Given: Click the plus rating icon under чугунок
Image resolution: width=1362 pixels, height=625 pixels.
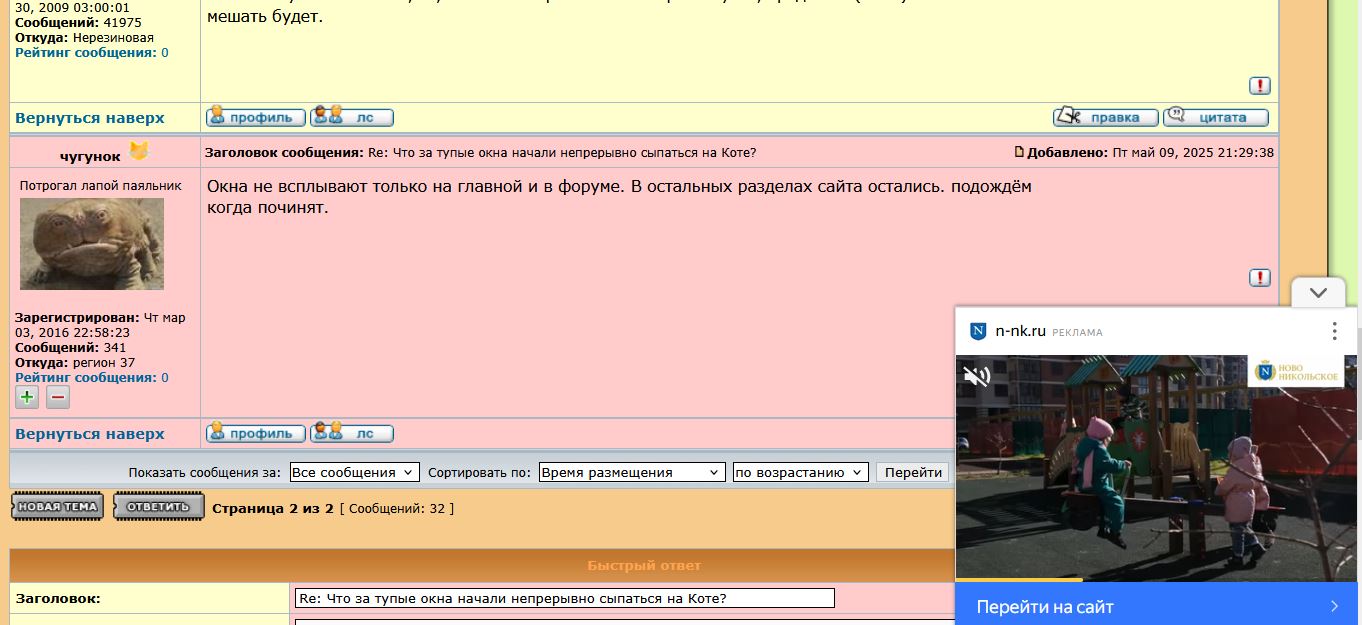Looking at the screenshot, I should 27,397.
